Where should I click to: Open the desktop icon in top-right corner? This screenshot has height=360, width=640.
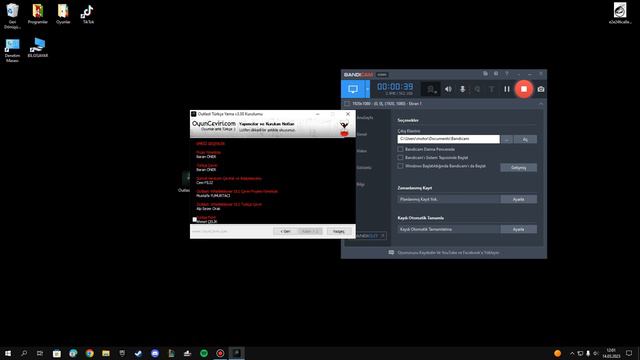point(620,13)
